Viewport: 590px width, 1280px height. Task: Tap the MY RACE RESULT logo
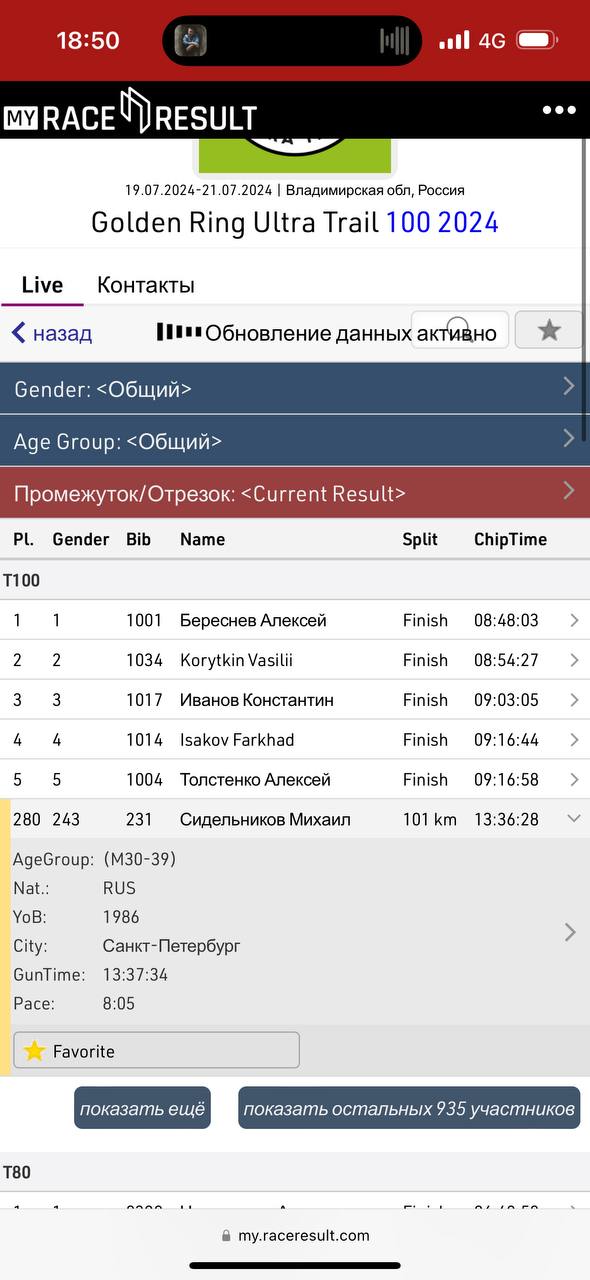(x=130, y=112)
